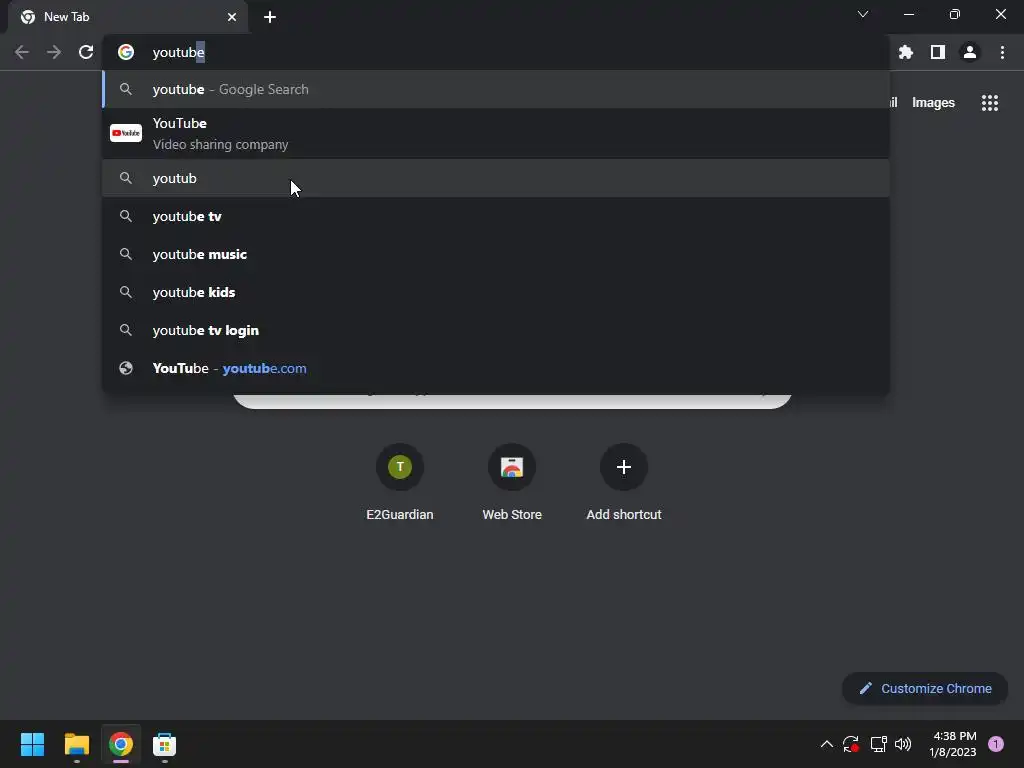Choose 'youtube - Google Search' suggestion

pyautogui.click(x=496, y=89)
